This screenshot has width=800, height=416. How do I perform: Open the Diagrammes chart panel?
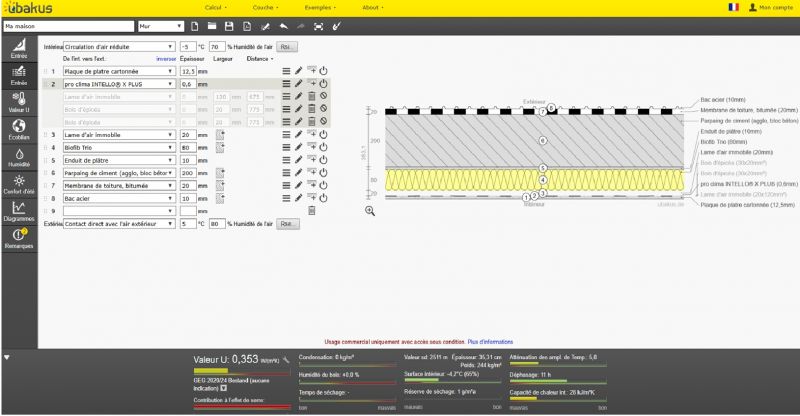pos(19,211)
